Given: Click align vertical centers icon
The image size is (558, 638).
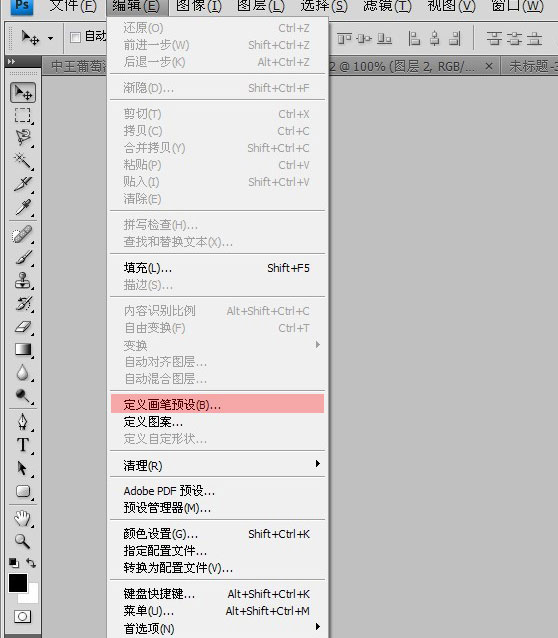Looking at the screenshot, I should tap(364, 39).
